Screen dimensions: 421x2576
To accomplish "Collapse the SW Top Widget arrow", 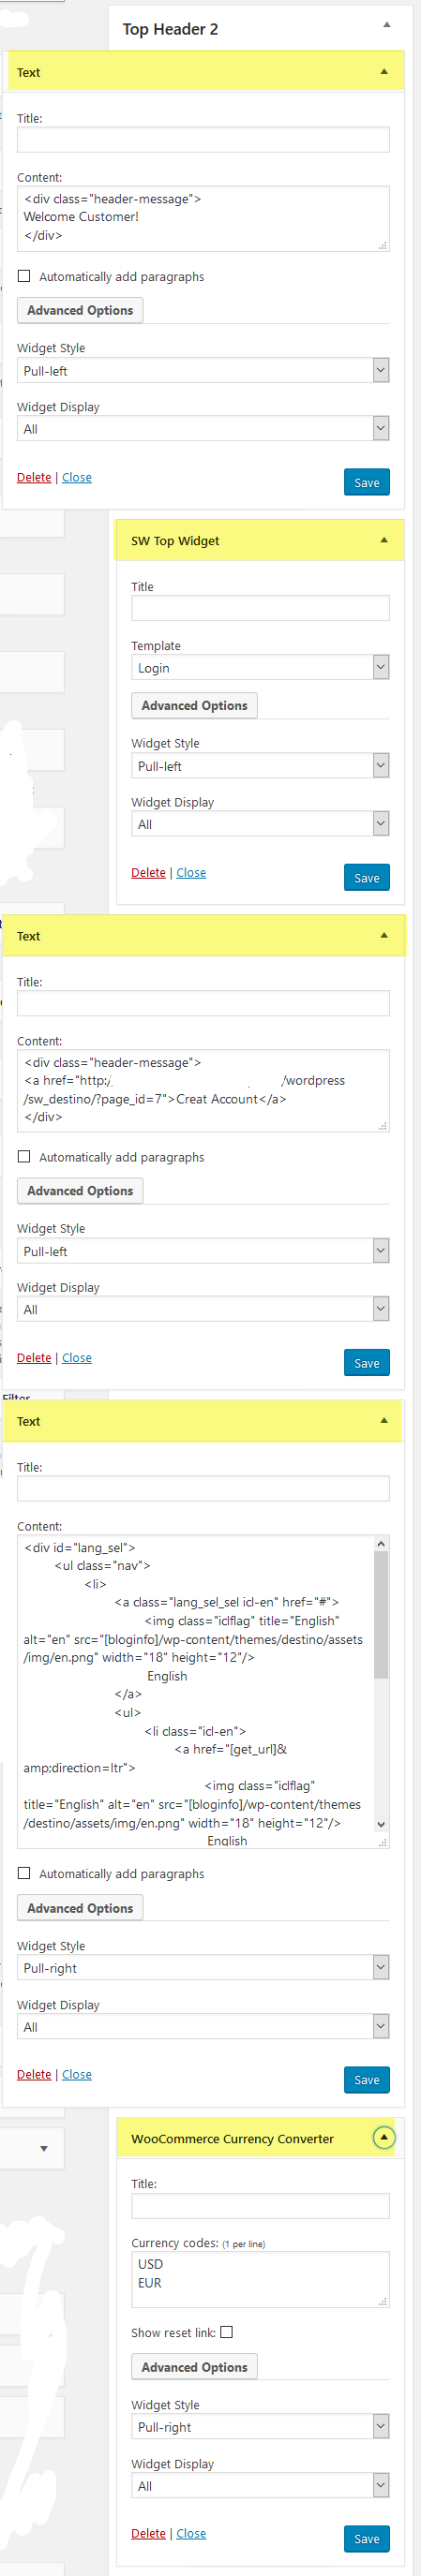I will point(384,540).
